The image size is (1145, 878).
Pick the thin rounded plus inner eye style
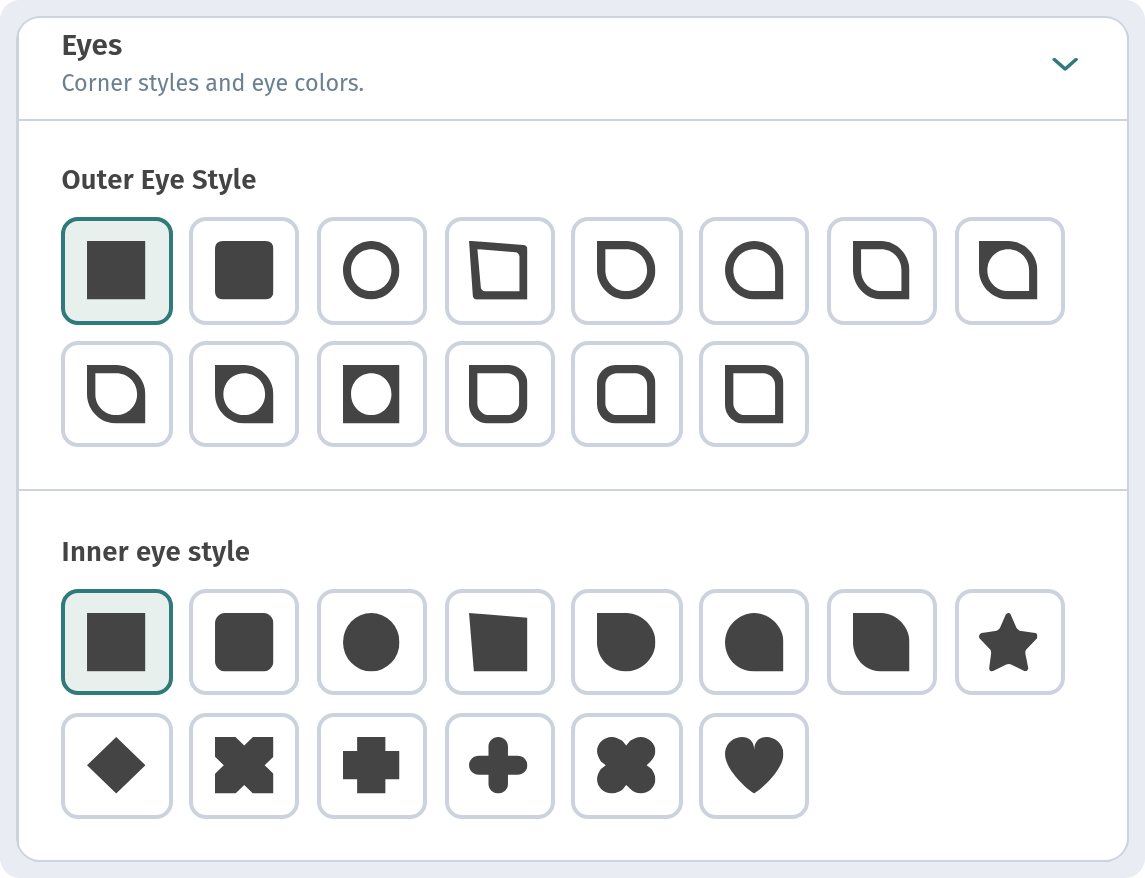click(499, 766)
